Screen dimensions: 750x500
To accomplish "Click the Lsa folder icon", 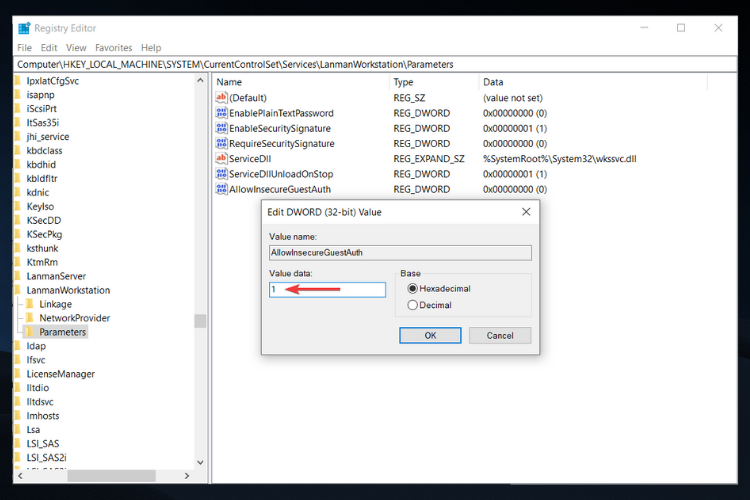I will [18, 430].
